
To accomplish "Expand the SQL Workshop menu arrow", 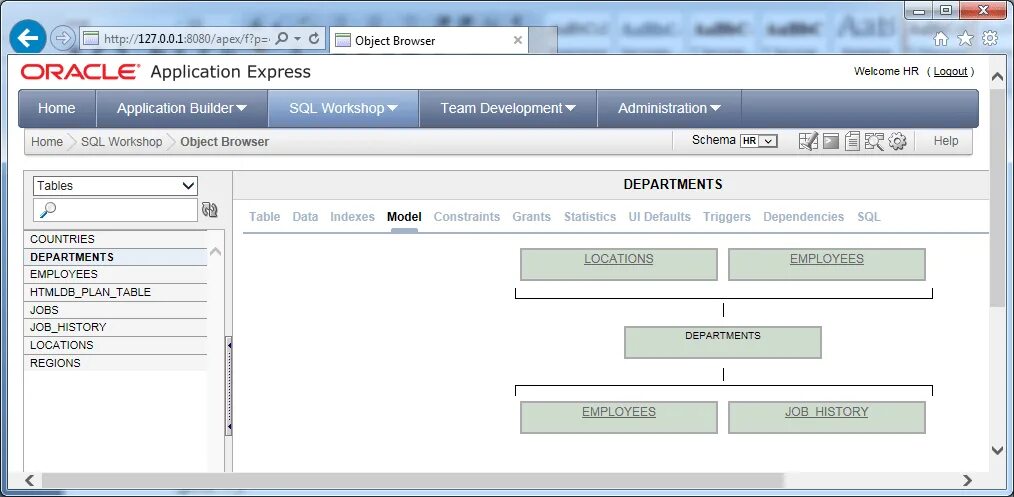I will pos(392,109).
